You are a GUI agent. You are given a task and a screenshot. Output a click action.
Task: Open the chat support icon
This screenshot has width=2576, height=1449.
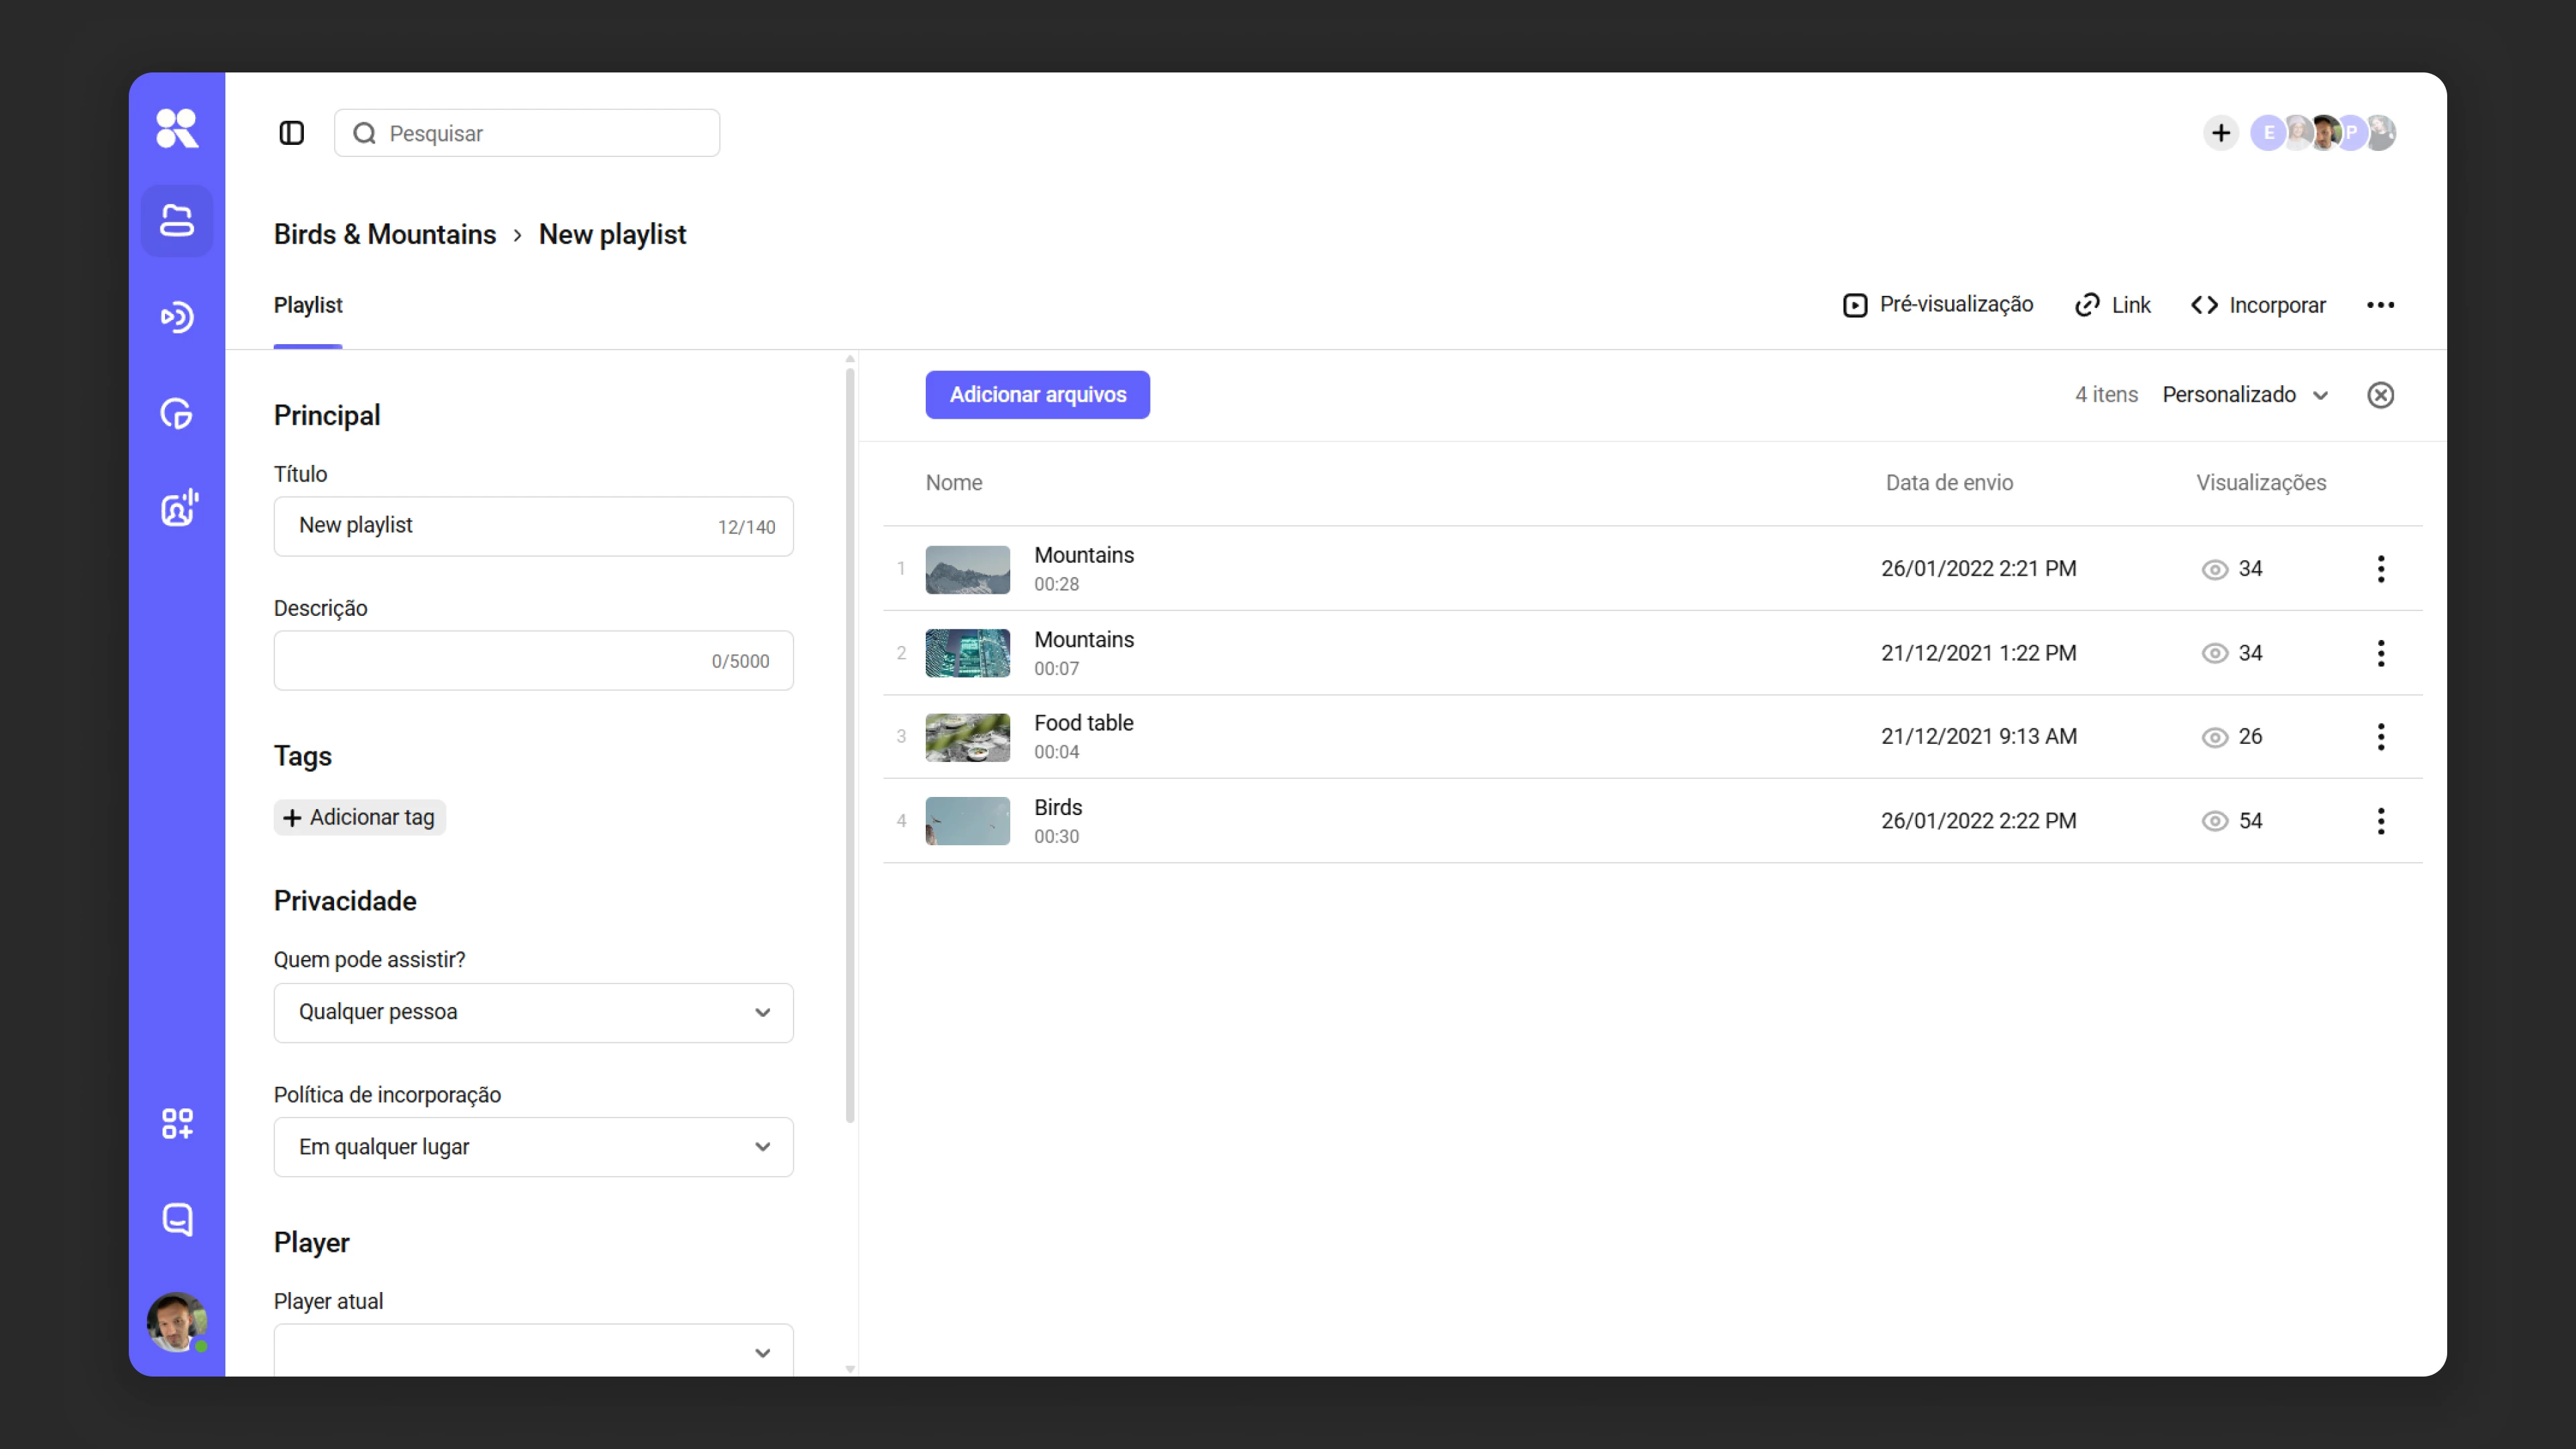[x=177, y=1219]
